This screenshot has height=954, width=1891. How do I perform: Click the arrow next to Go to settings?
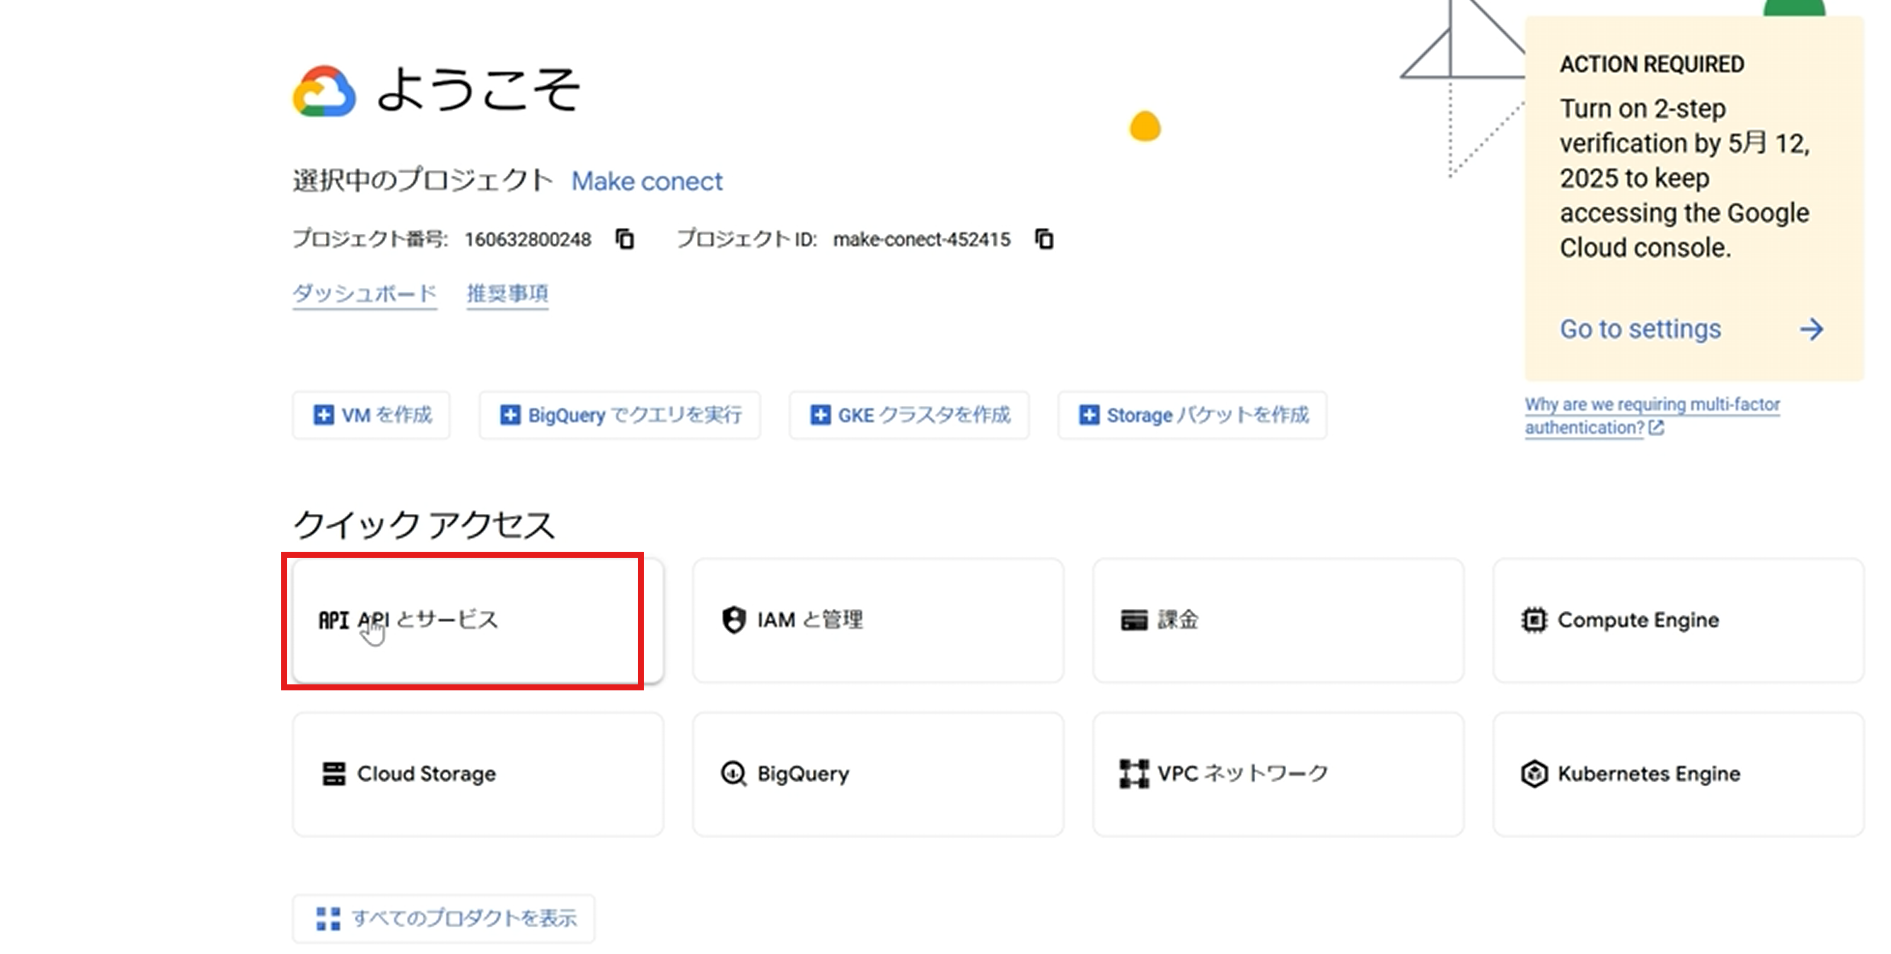(x=1811, y=329)
